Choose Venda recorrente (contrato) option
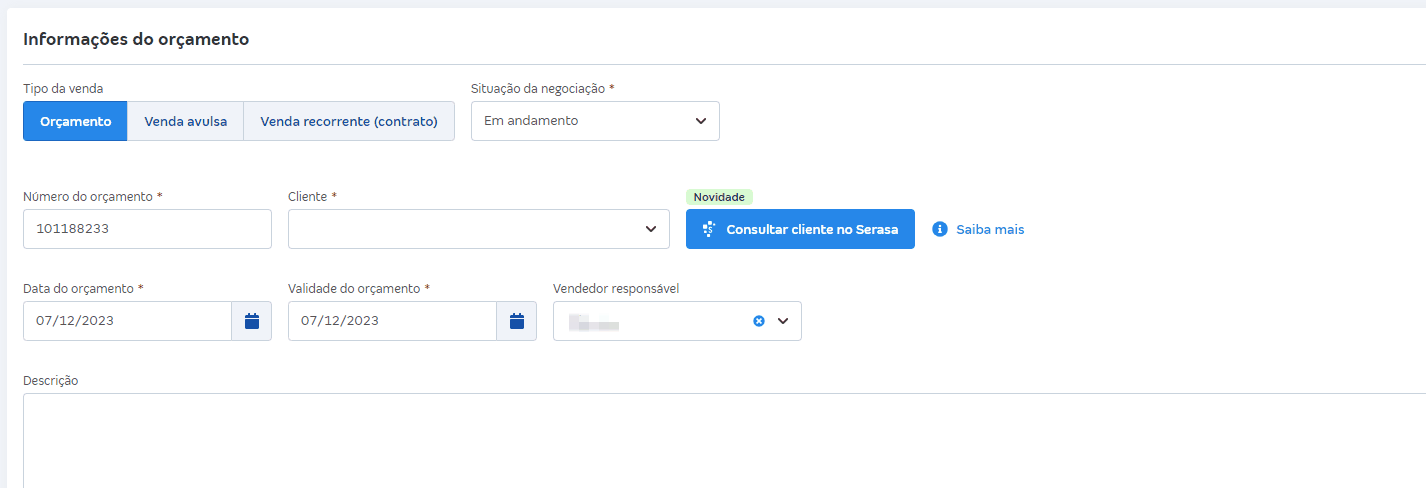Viewport: 1426px width, 488px height. coord(349,121)
